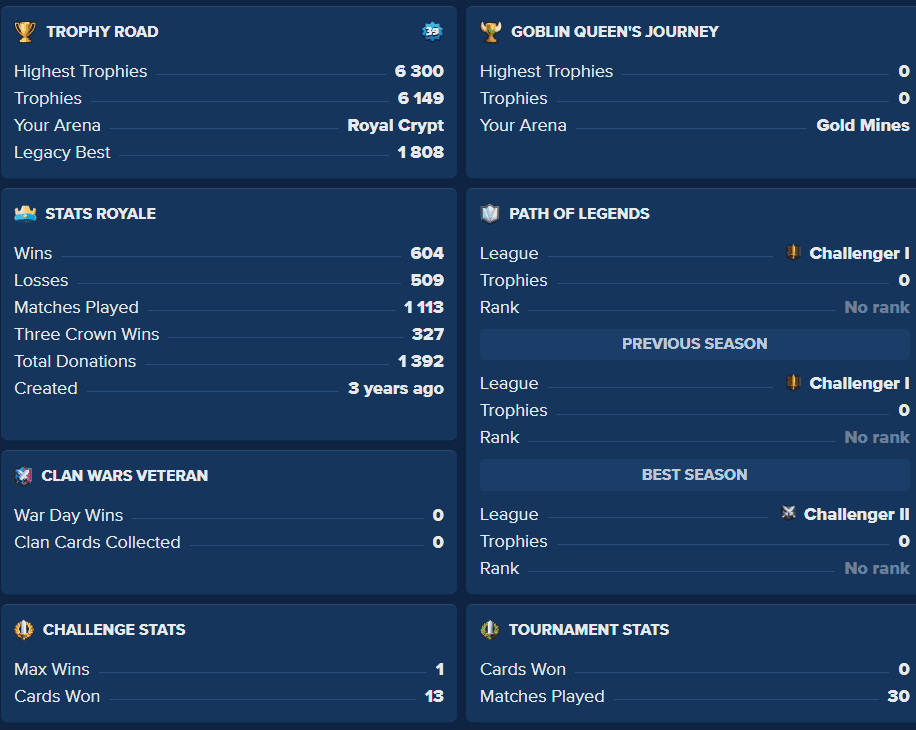916x730 pixels.
Task: Click the Clan Cards Collected label
Action: point(98,542)
